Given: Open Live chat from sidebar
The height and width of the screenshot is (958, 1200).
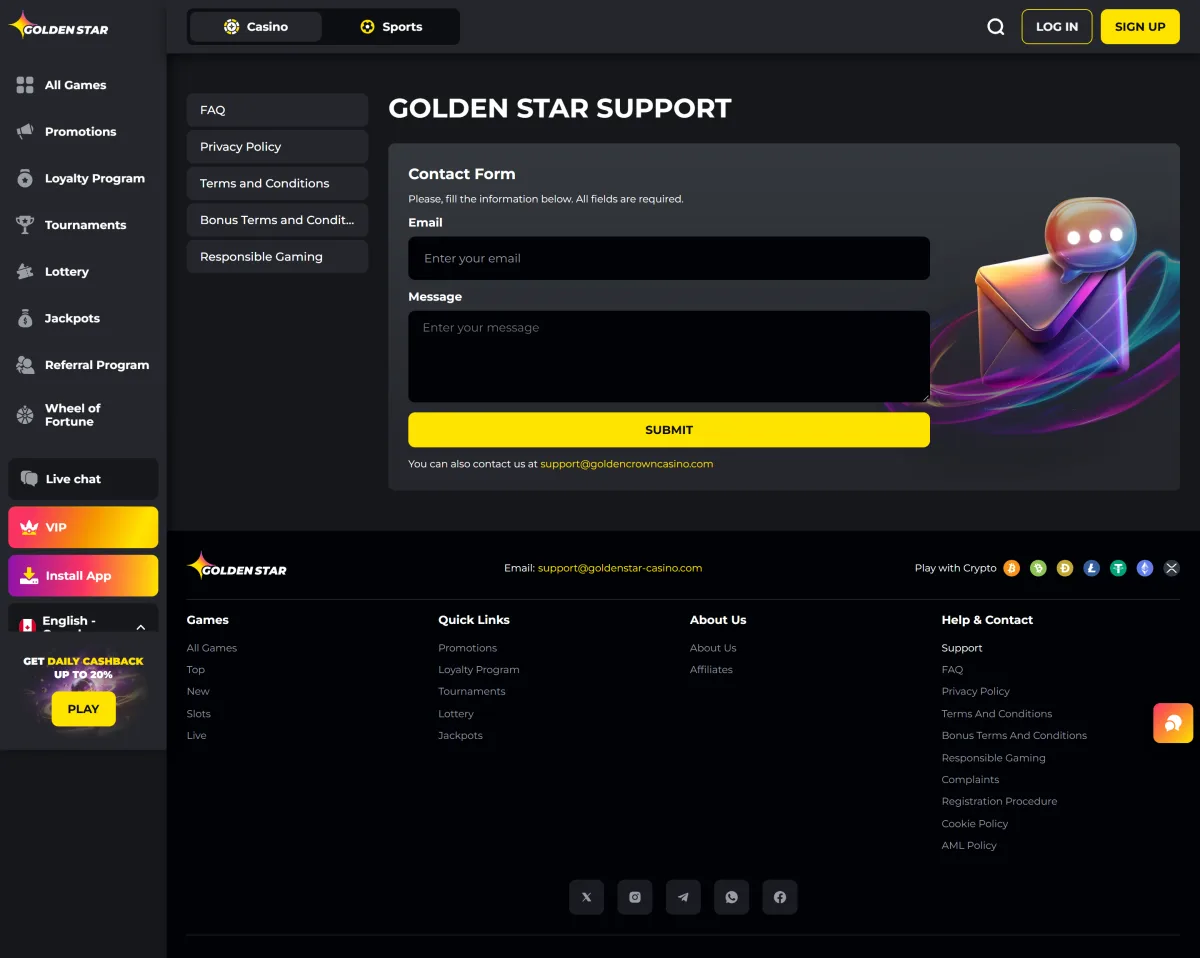Looking at the screenshot, I should [x=83, y=479].
